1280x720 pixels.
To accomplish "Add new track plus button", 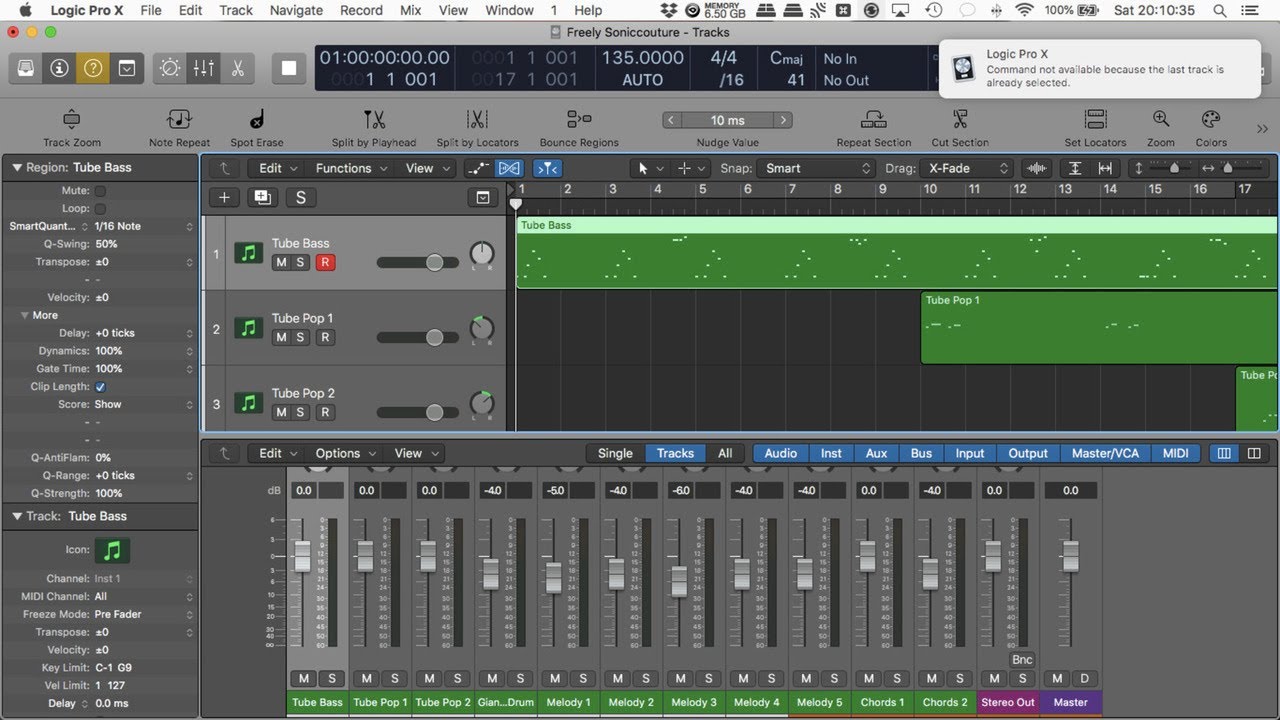I will [224, 198].
